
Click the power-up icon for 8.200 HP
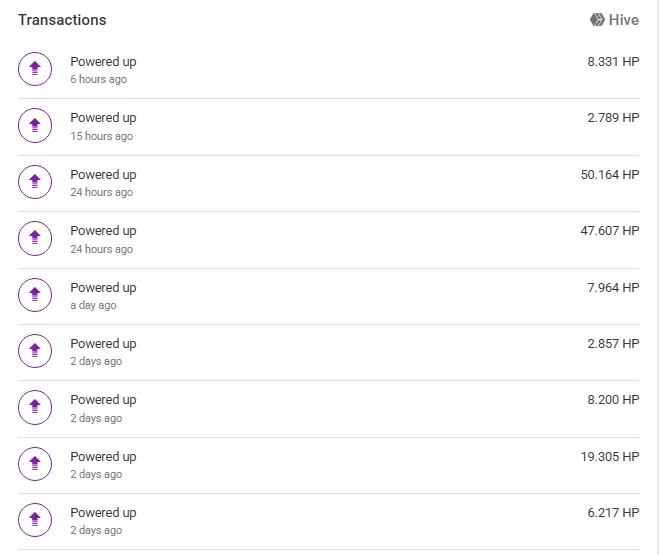pyautogui.click(x=35, y=407)
